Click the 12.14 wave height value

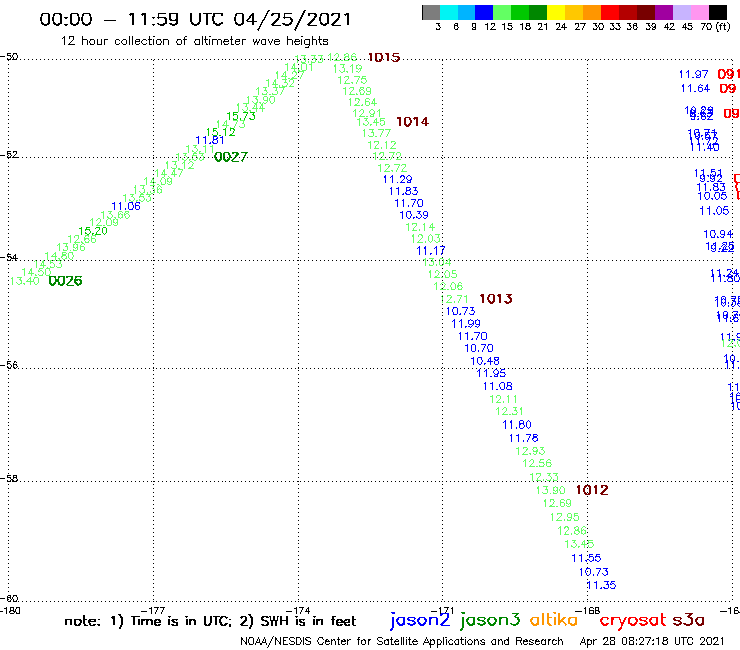[x=420, y=227]
